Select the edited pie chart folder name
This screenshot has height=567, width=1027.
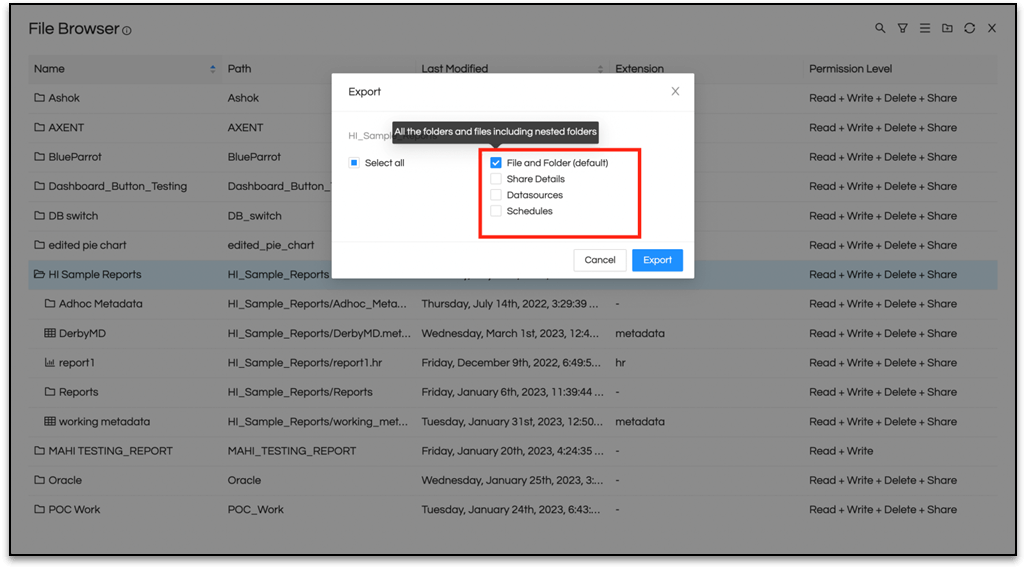pos(87,245)
